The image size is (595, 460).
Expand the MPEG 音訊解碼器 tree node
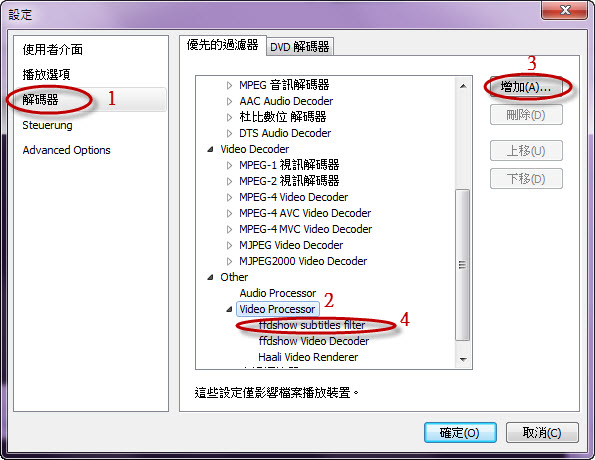[x=229, y=85]
